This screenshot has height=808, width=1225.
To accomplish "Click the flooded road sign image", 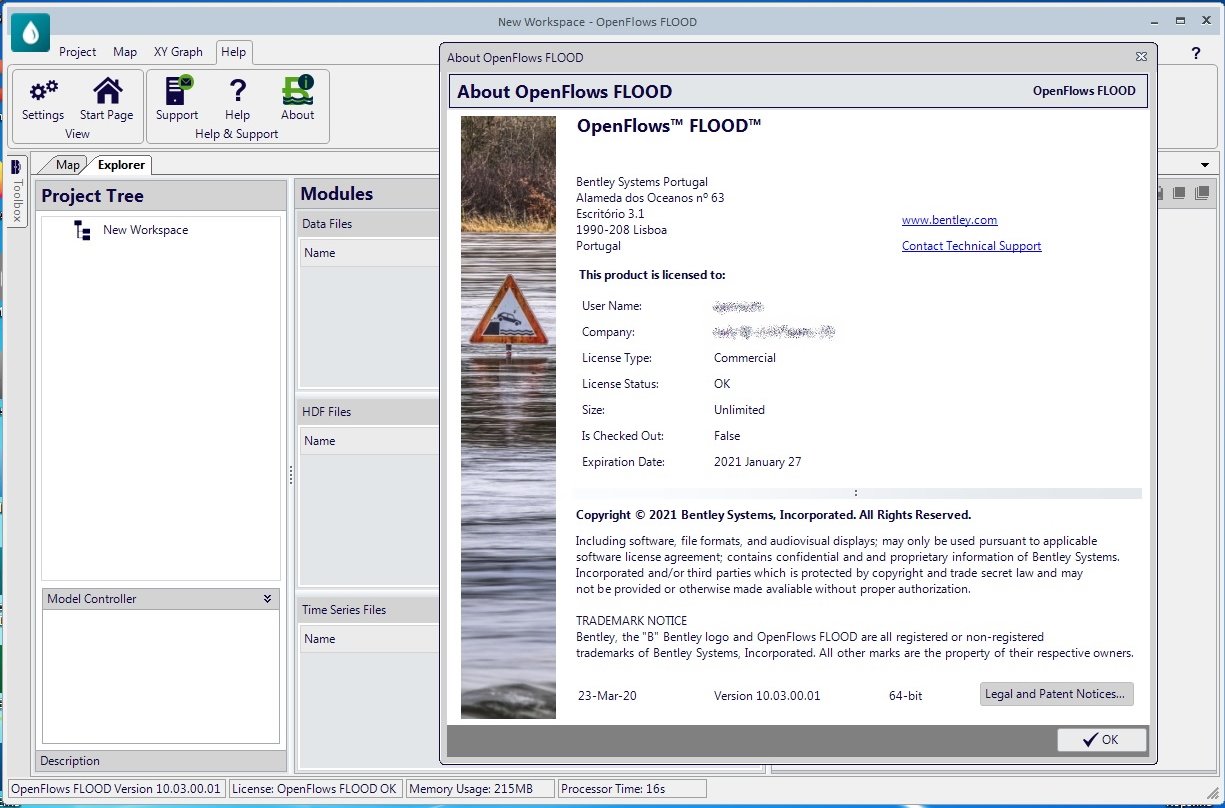I will (x=508, y=417).
